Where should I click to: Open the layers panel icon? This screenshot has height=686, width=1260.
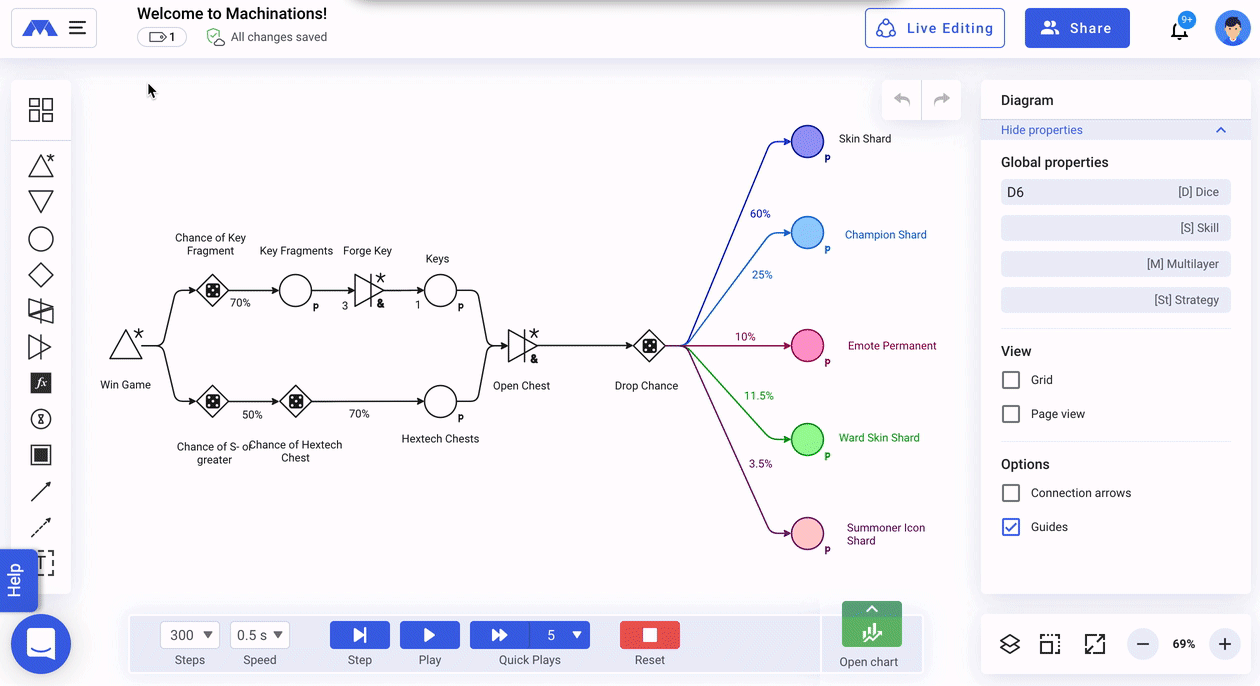1010,644
